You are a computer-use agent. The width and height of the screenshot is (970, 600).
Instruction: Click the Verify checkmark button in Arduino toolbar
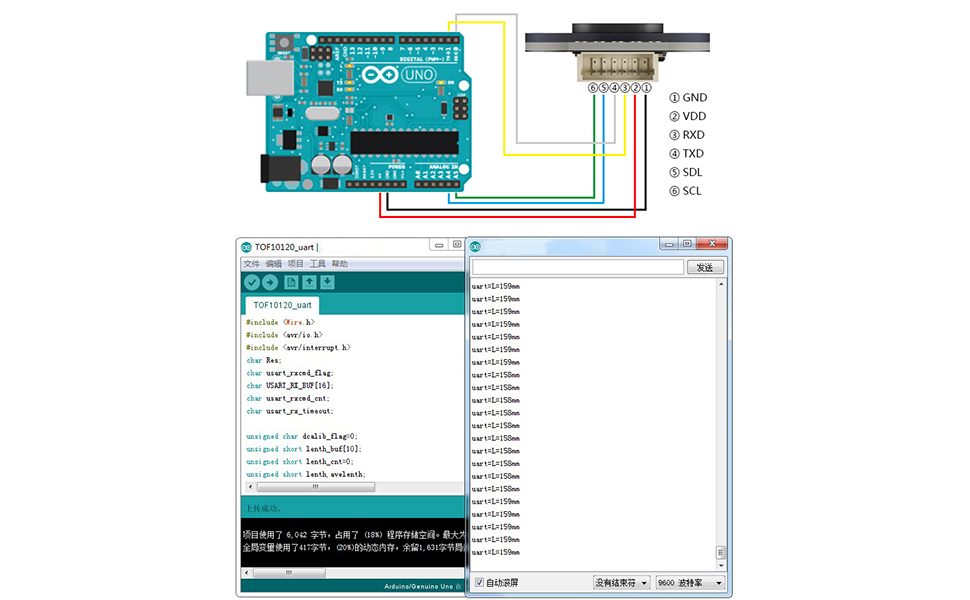[252, 283]
